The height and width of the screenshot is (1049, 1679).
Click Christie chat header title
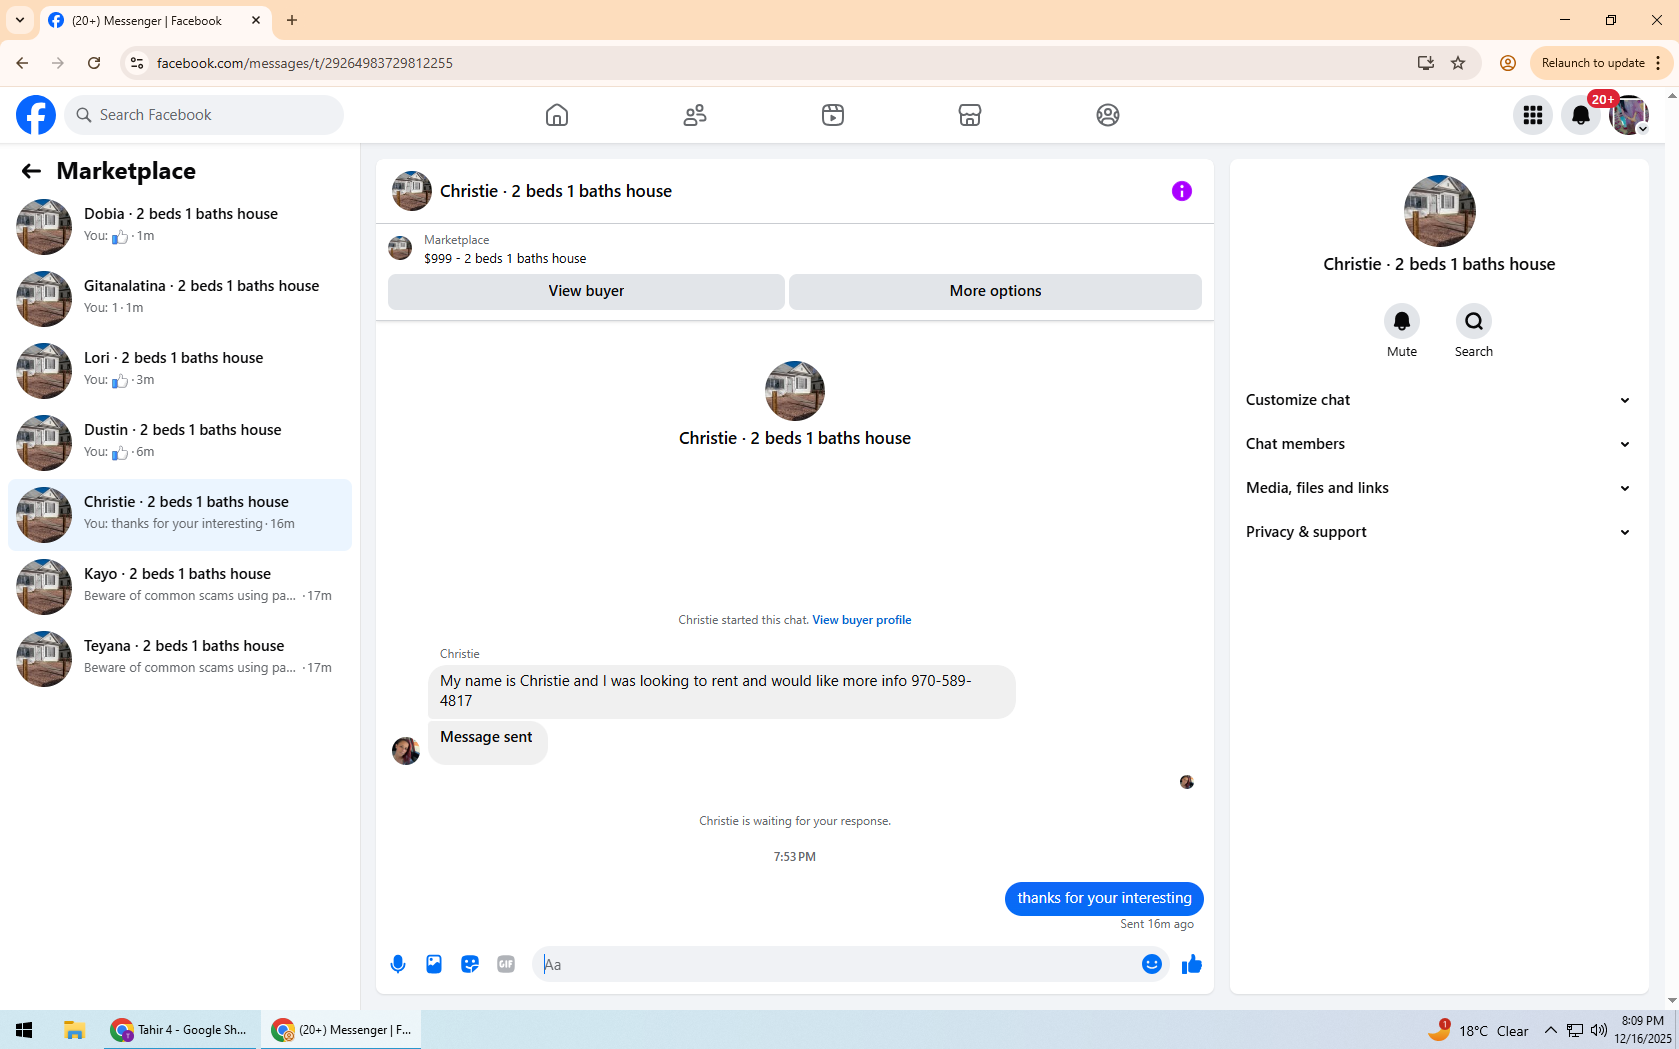[556, 191]
